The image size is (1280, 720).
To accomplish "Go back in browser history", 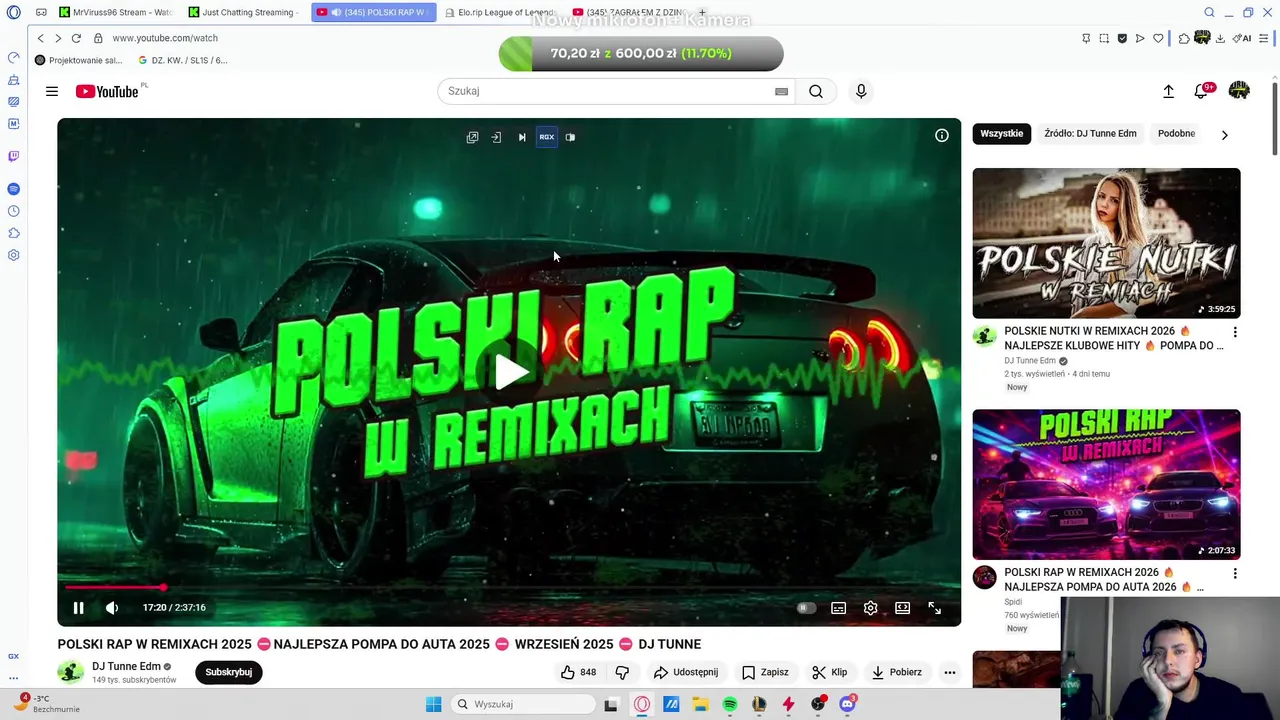I will click(x=41, y=38).
